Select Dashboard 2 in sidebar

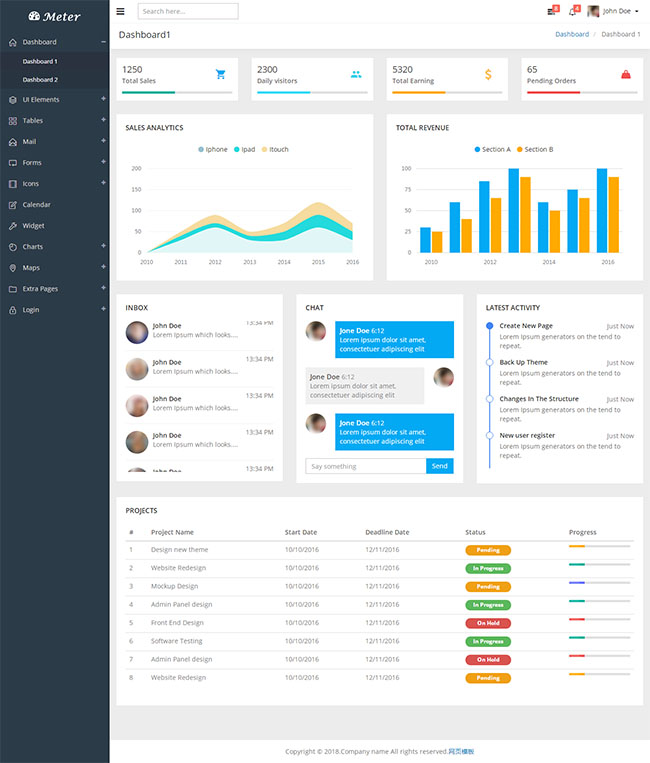[40, 79]
